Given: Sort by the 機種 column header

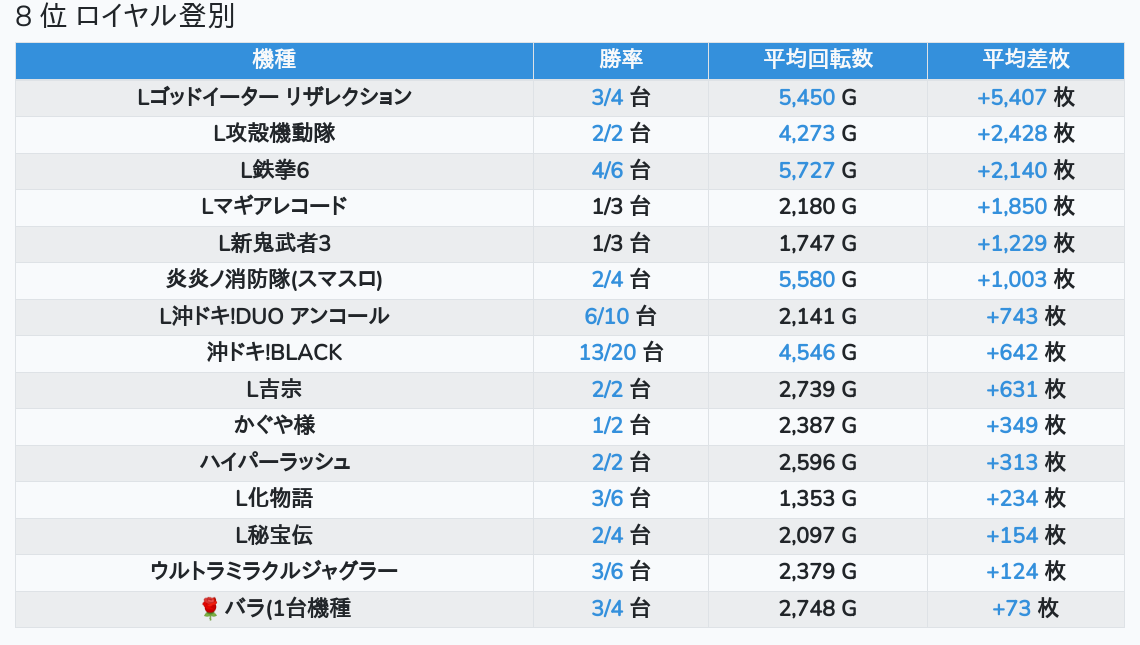Looking at the screenshot, I should [274, 60].
